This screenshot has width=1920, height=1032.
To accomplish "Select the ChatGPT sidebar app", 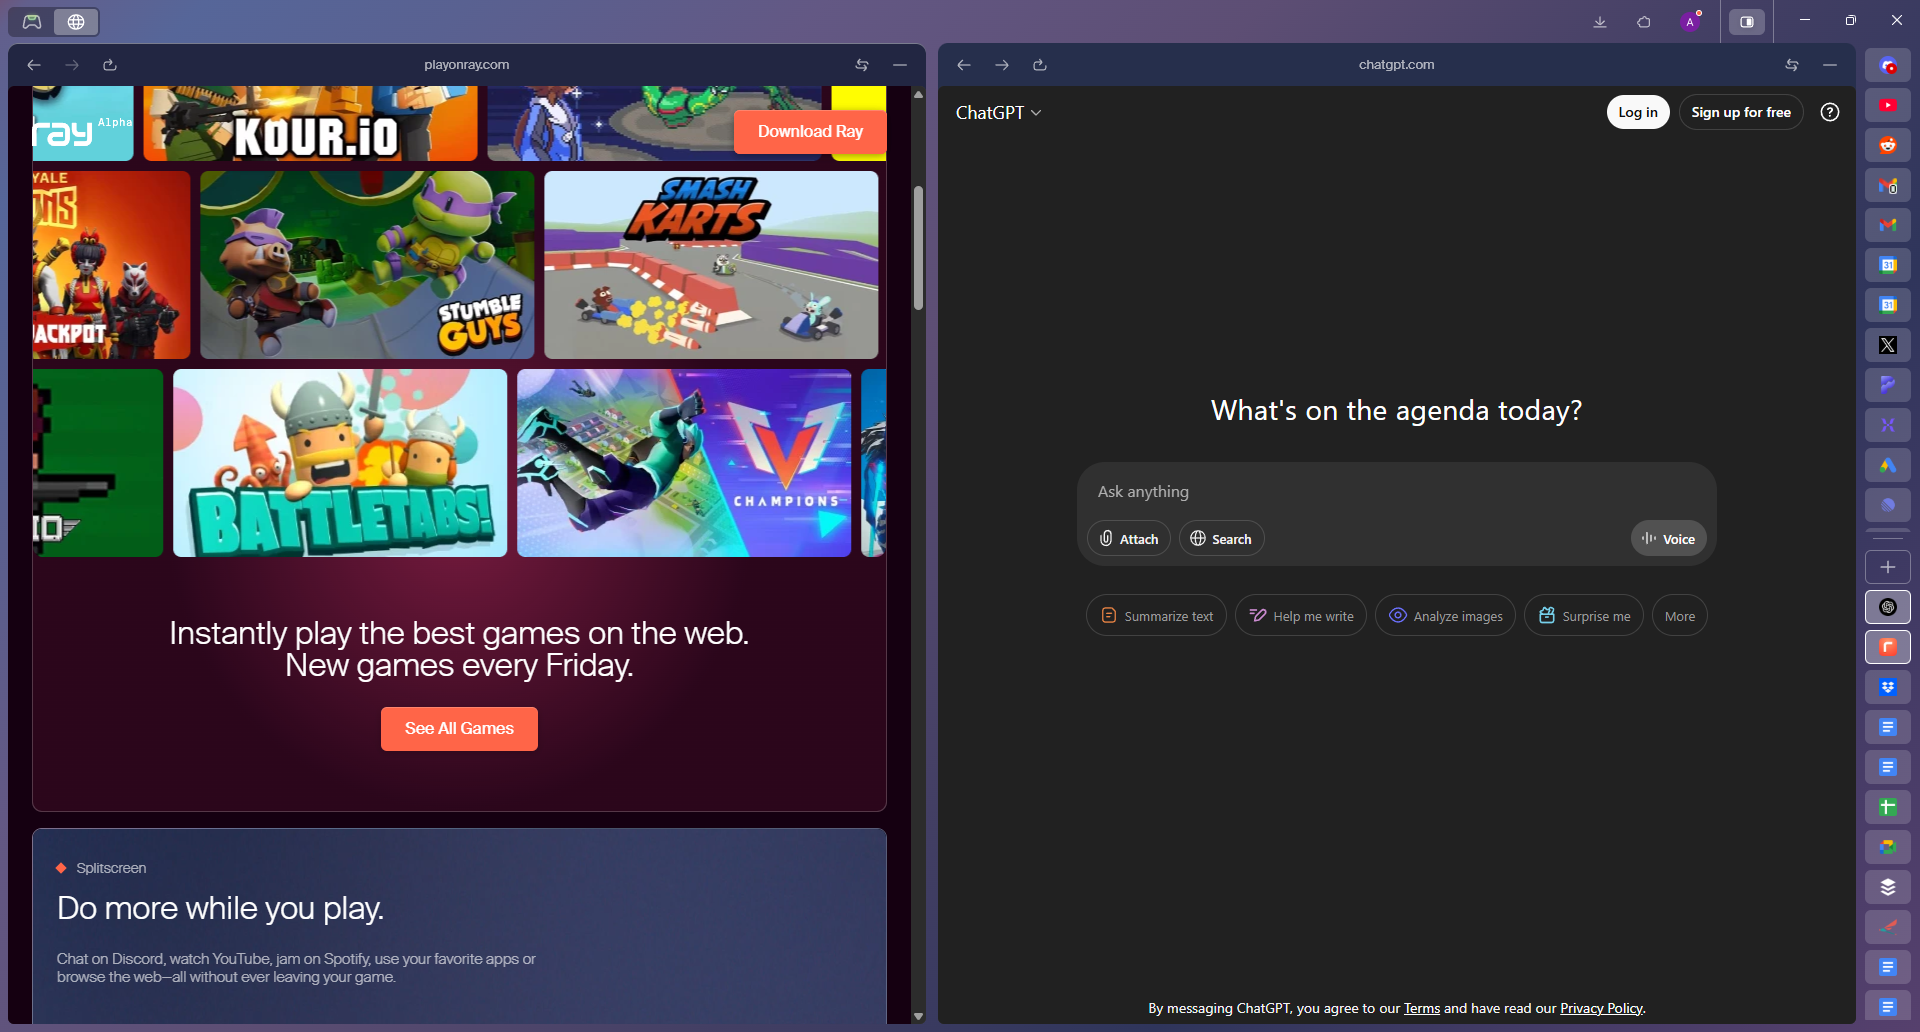I will click(x=1888, y=607).
